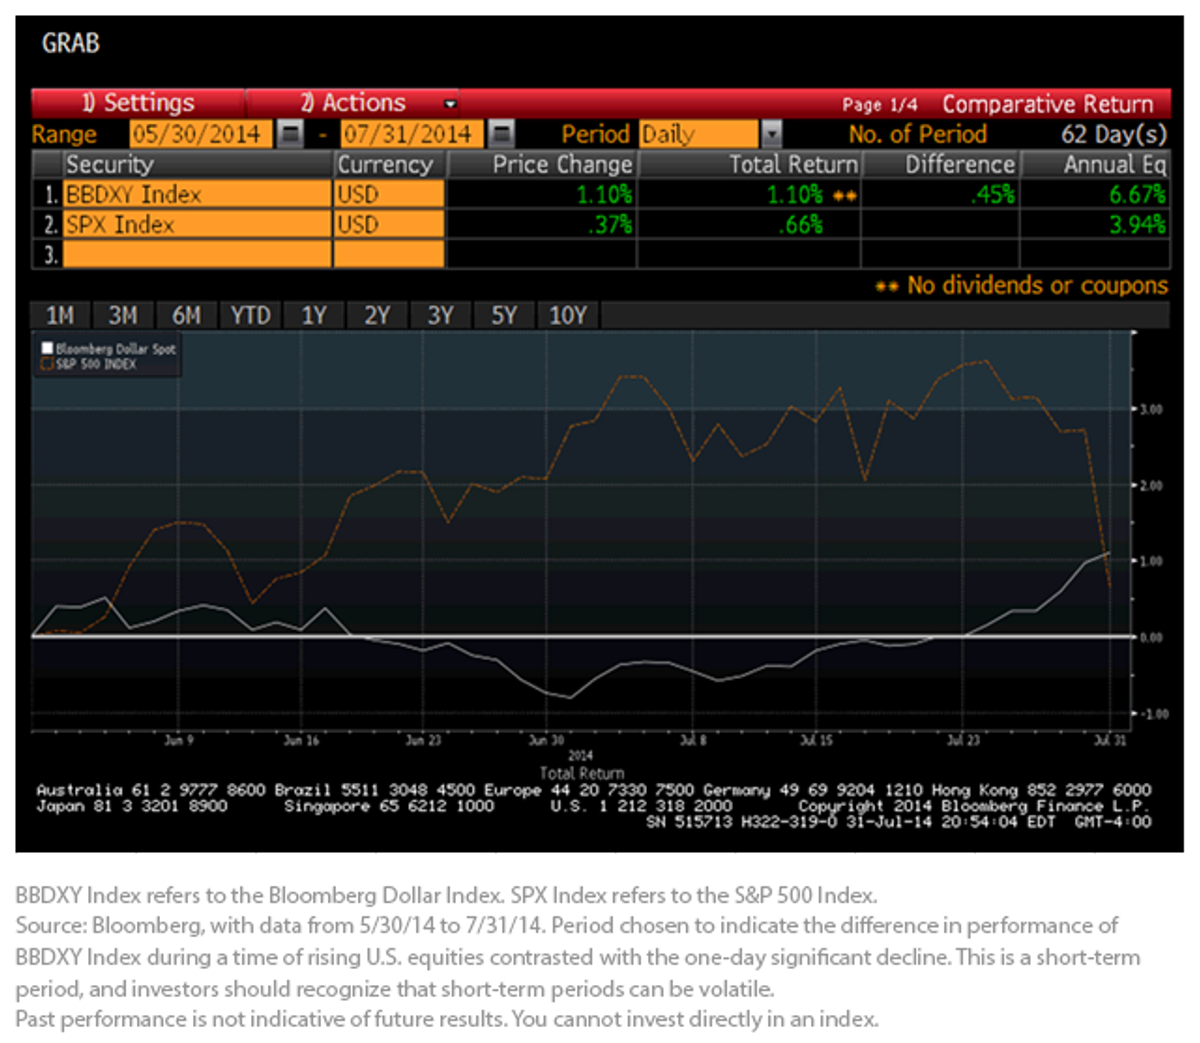Image resolution: width=1200 pixels, height=1043 pixels.
Task: Select the 1M time range tab
Action: (x=60, y=316)
